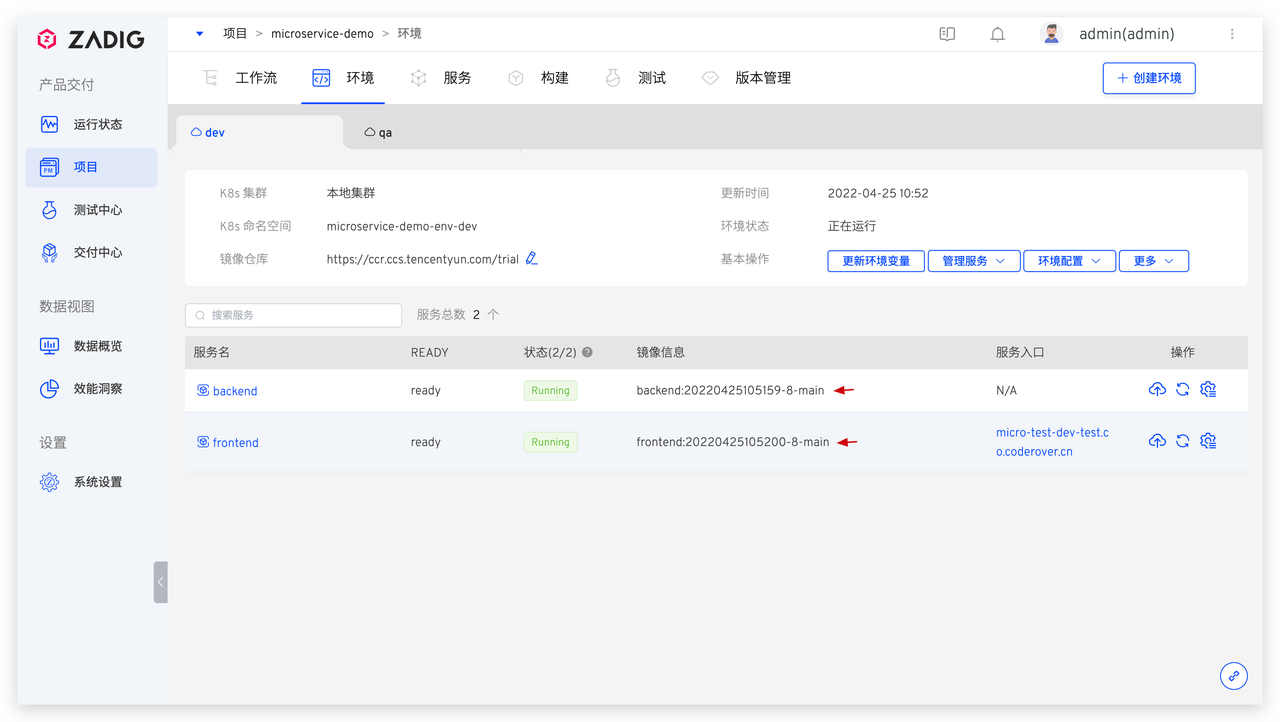Open the notifications bell
The image size is (1280, 722).
click(x=997, y=34)
